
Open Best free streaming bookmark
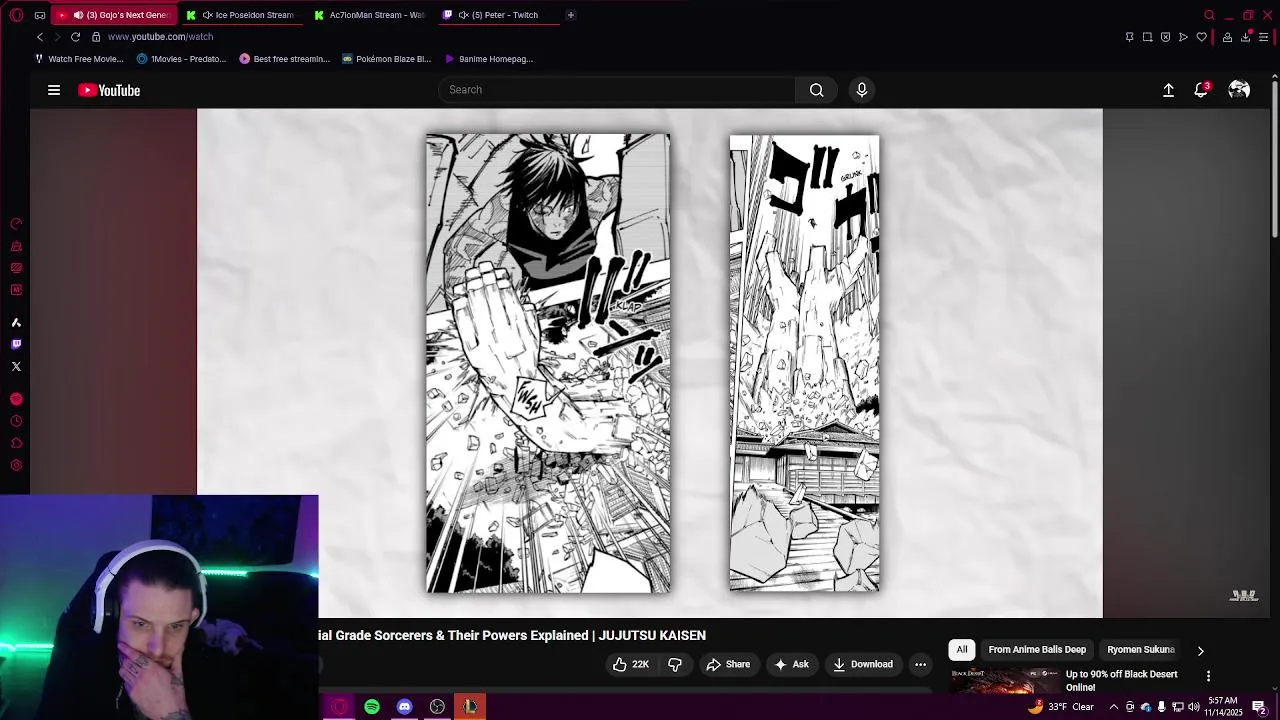(x=284, y=59)
